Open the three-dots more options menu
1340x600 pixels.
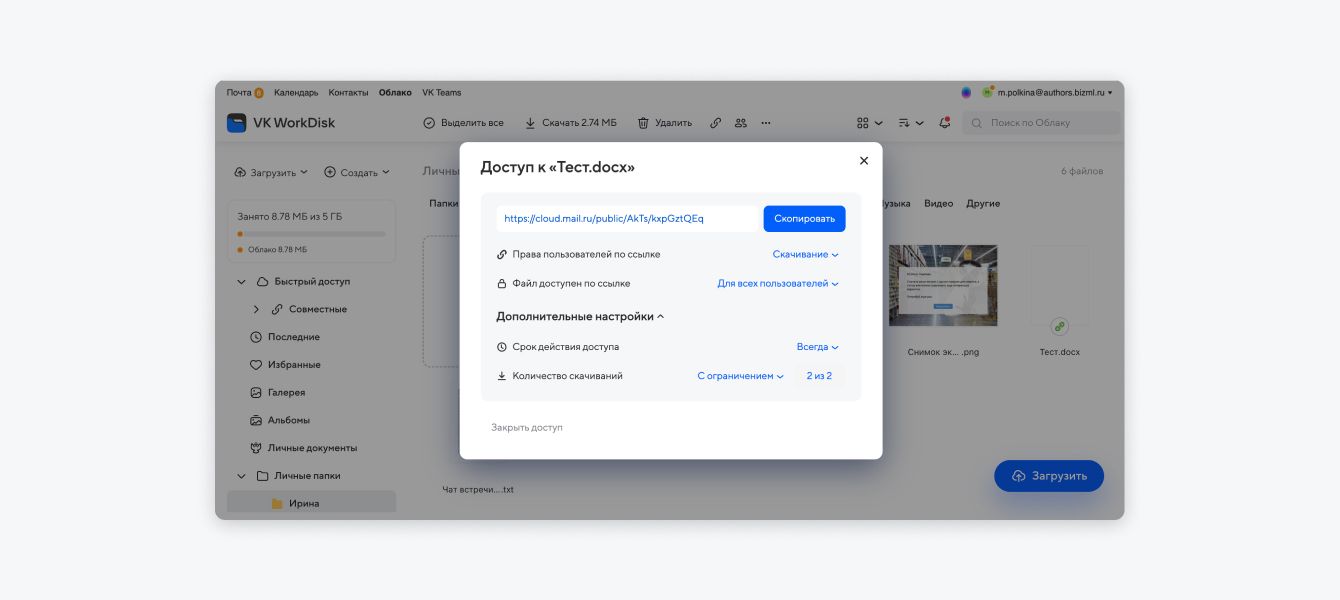(x=766, y=123)
